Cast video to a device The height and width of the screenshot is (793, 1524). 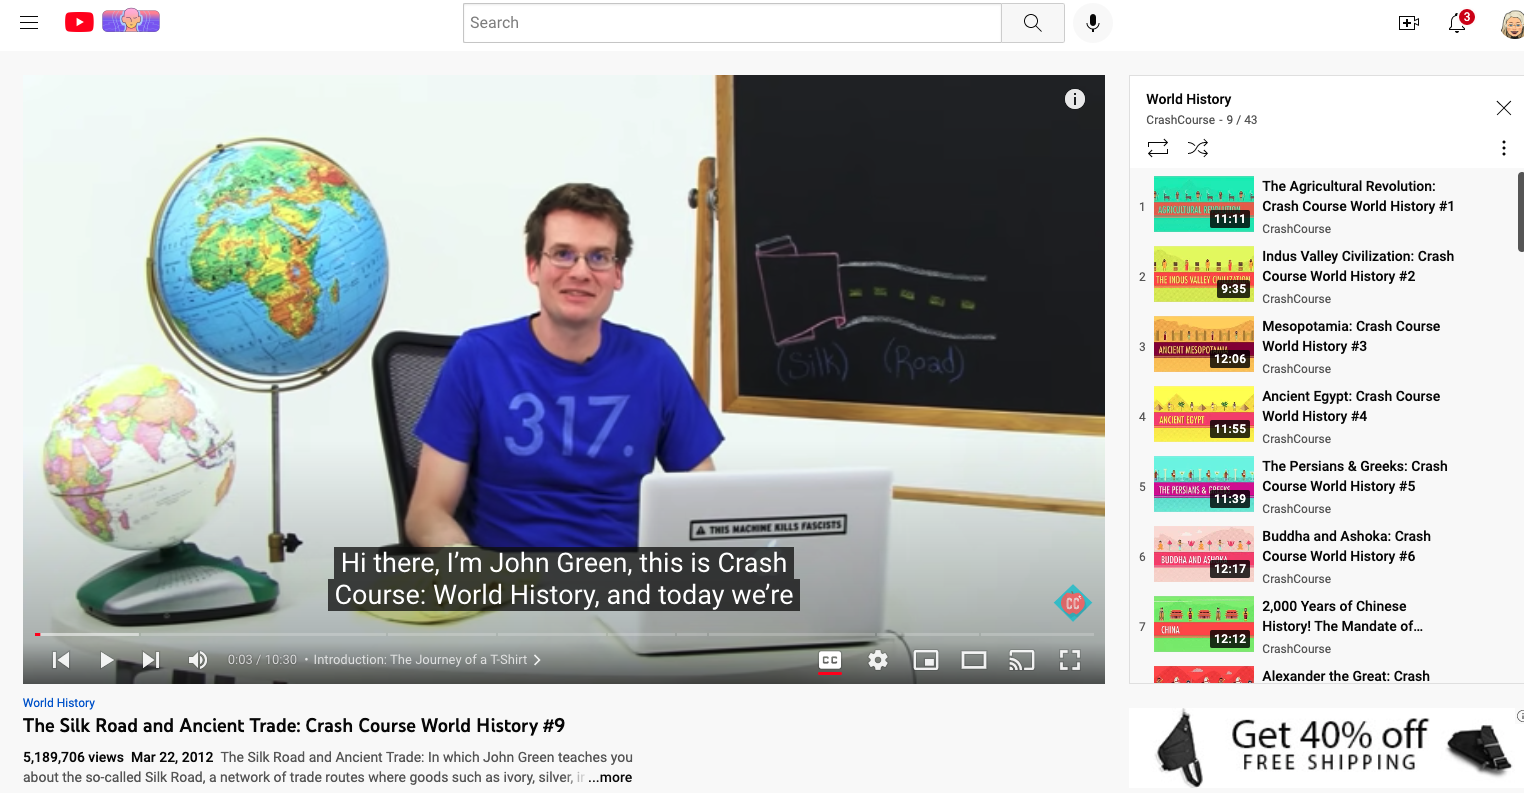tap(1021, 660)
